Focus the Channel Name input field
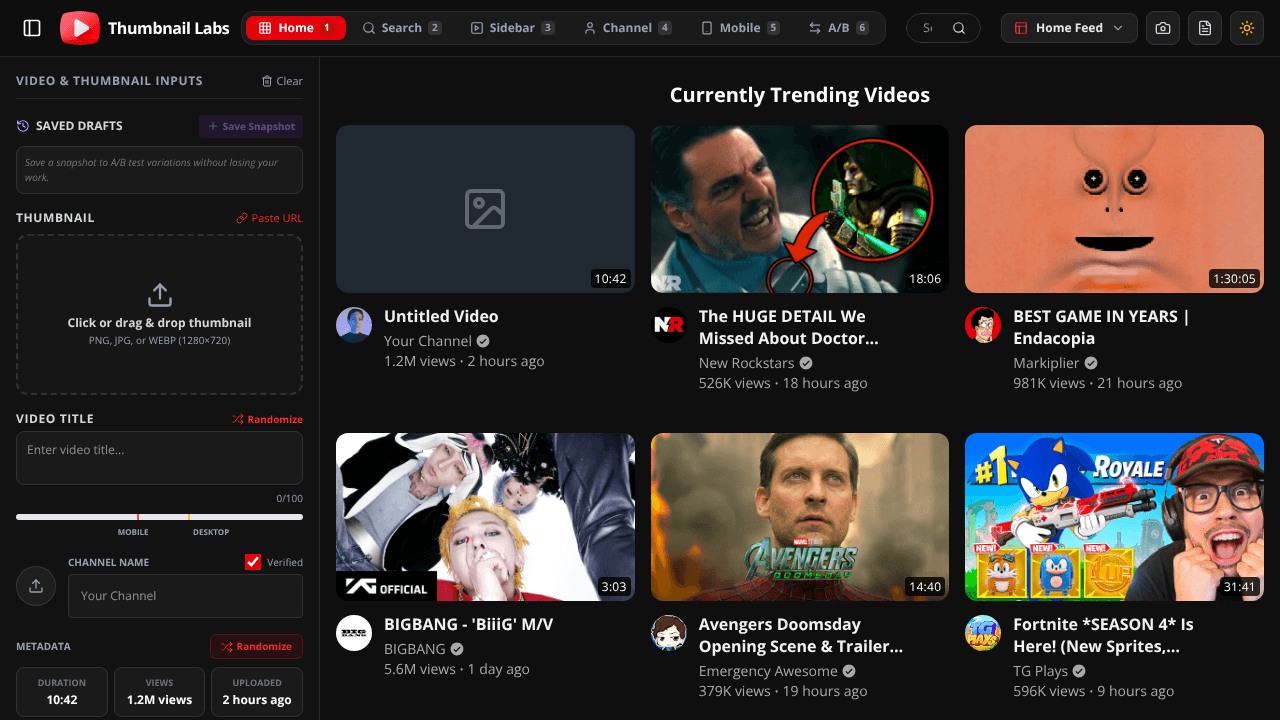The height and width of the screenshot is (720, 1280). pos(185,596)
